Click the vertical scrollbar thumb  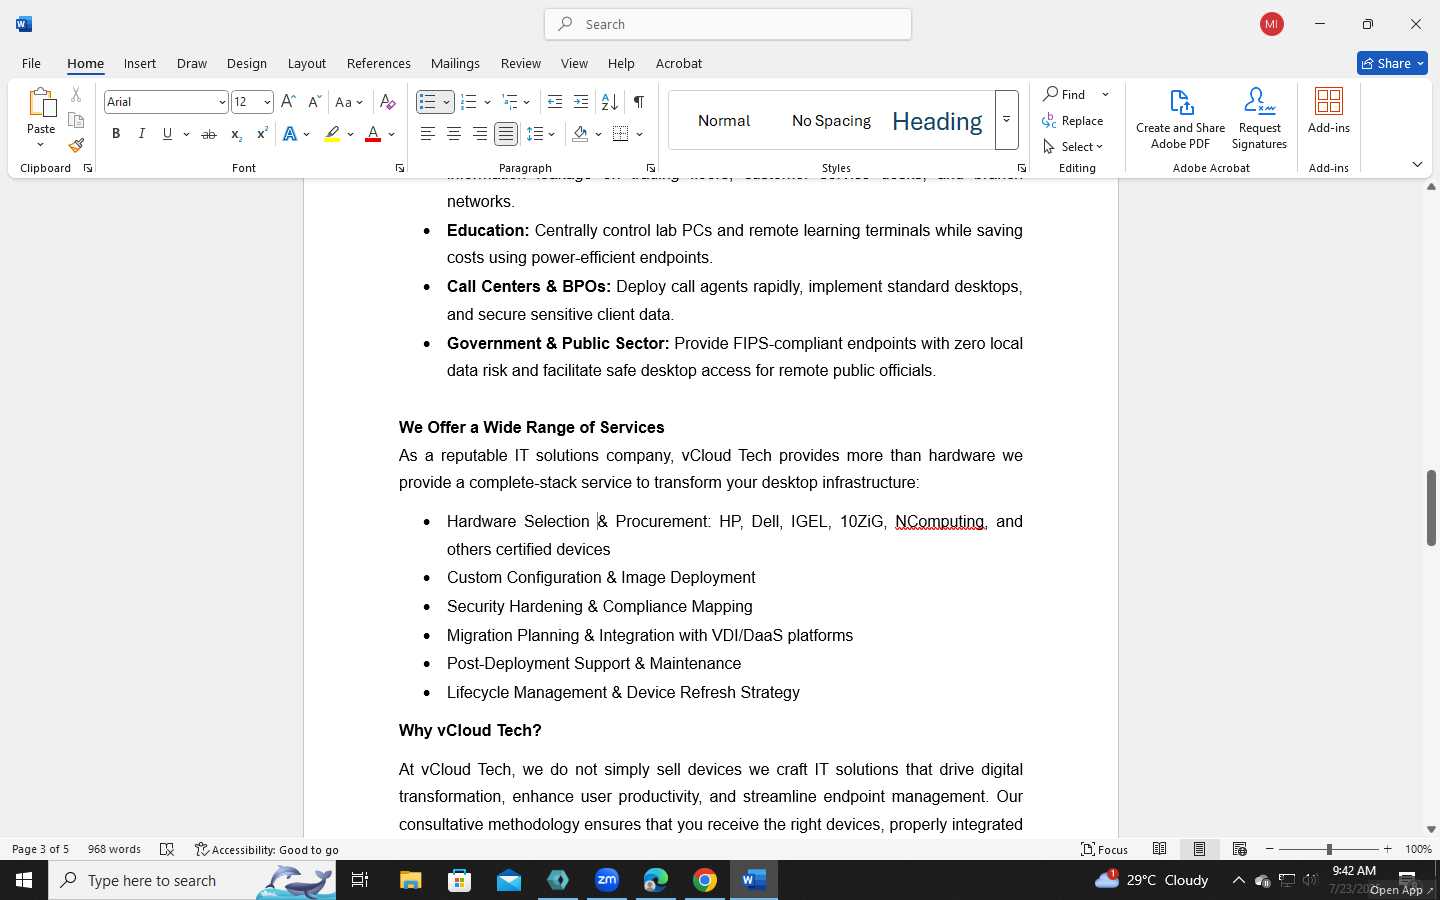coord(1431,507)
